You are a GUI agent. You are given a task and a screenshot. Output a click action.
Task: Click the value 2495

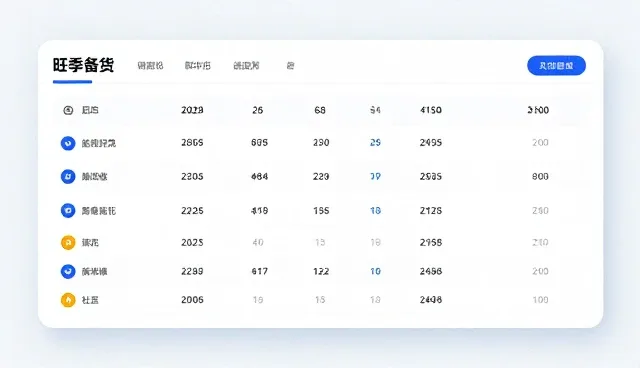(431, 143)
